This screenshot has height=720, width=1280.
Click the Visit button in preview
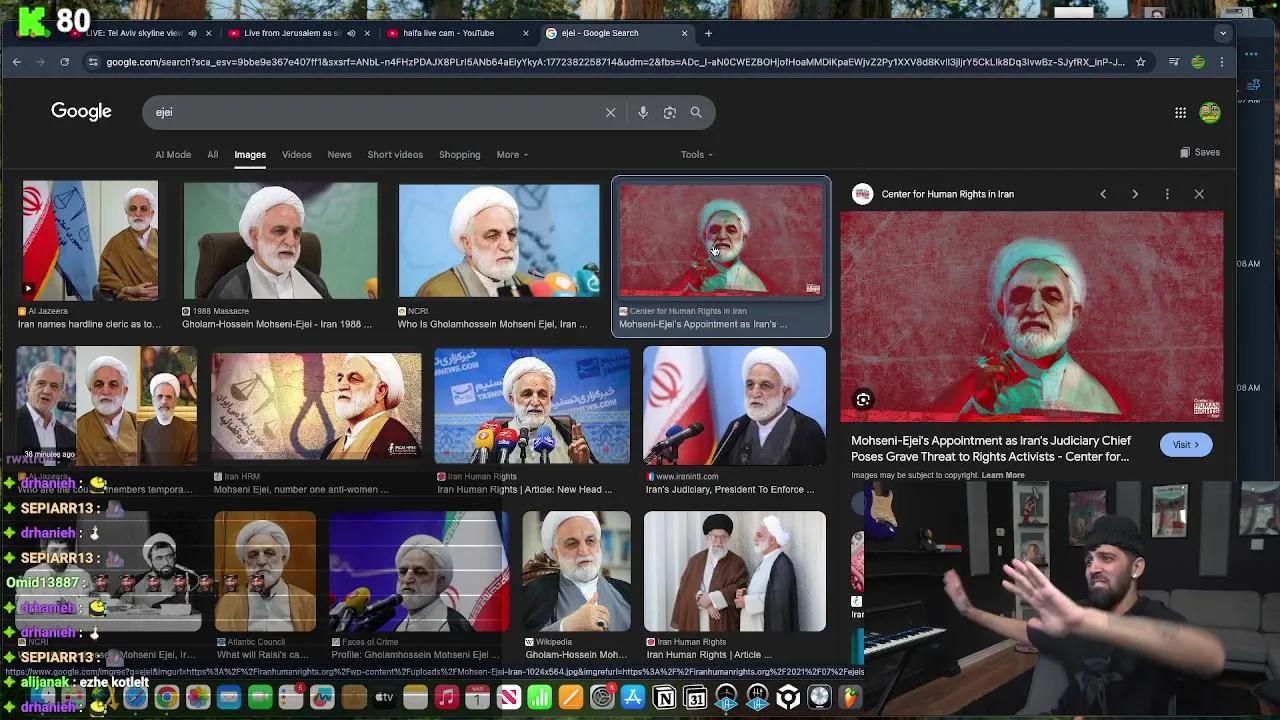(1186, 445)
